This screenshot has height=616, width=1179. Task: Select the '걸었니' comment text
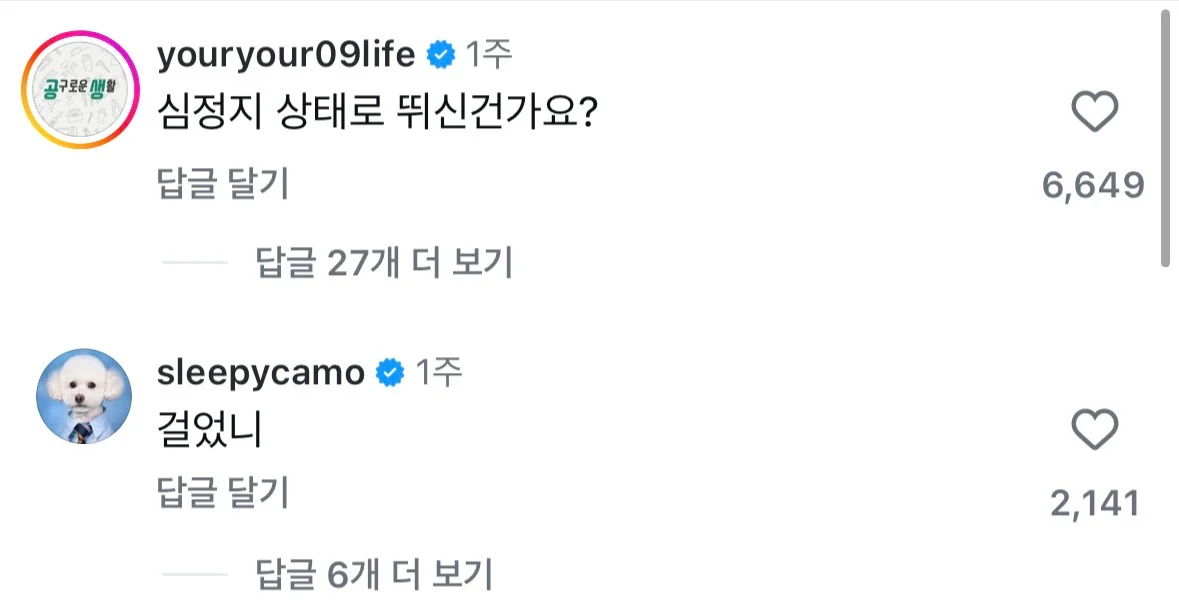coord(209,431)
